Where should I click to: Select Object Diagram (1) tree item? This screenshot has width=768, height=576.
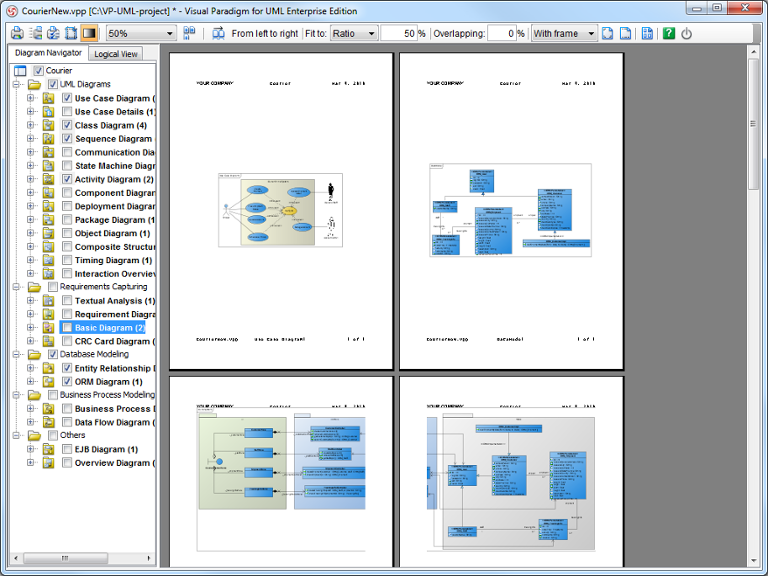click(113, 233)
